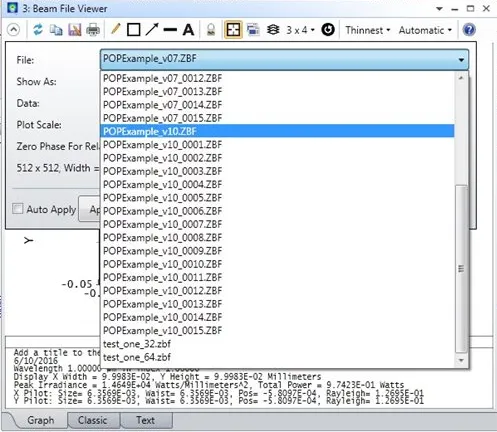Image resolution: width=497 pixels, height=432 pixels.
Task: Select the text annotation A tool
Action: (x=188, y=30)
